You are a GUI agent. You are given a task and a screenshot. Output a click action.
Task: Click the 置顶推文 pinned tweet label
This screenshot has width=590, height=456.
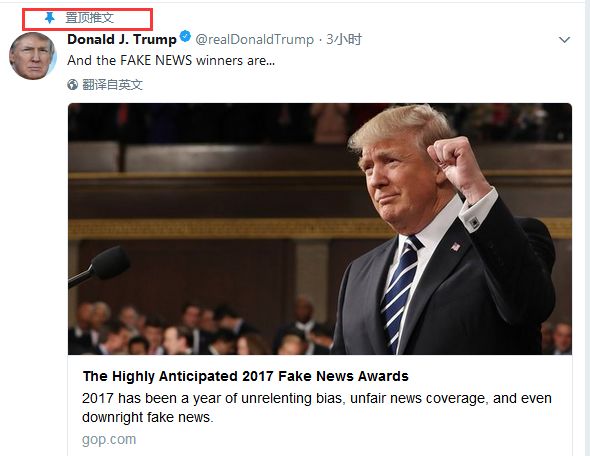[90, 18]
